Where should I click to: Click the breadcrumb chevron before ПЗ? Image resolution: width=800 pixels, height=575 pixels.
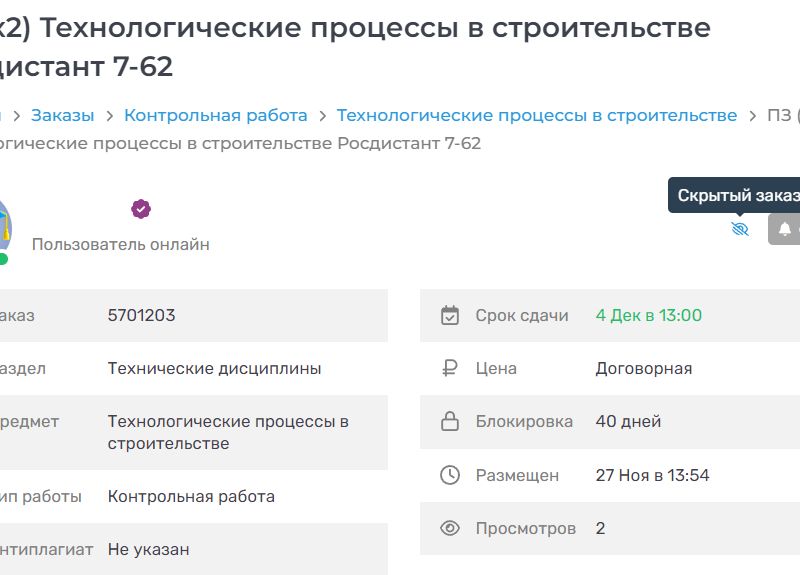[752, 116]
